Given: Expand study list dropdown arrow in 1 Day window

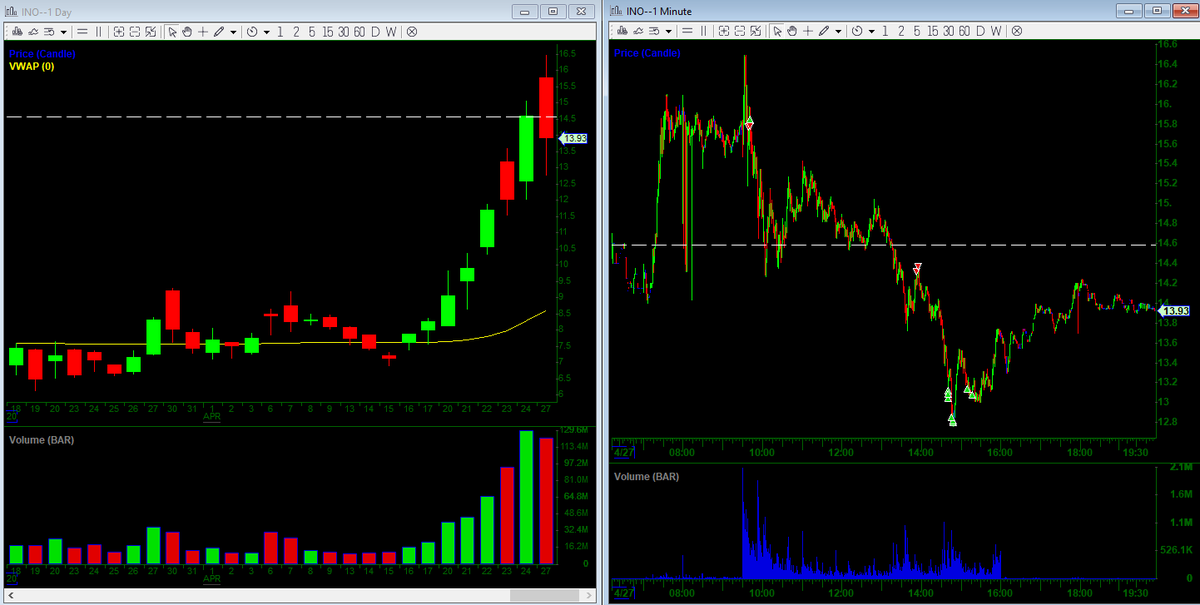Looking at the screenshot, I should (x=63, y=31).
